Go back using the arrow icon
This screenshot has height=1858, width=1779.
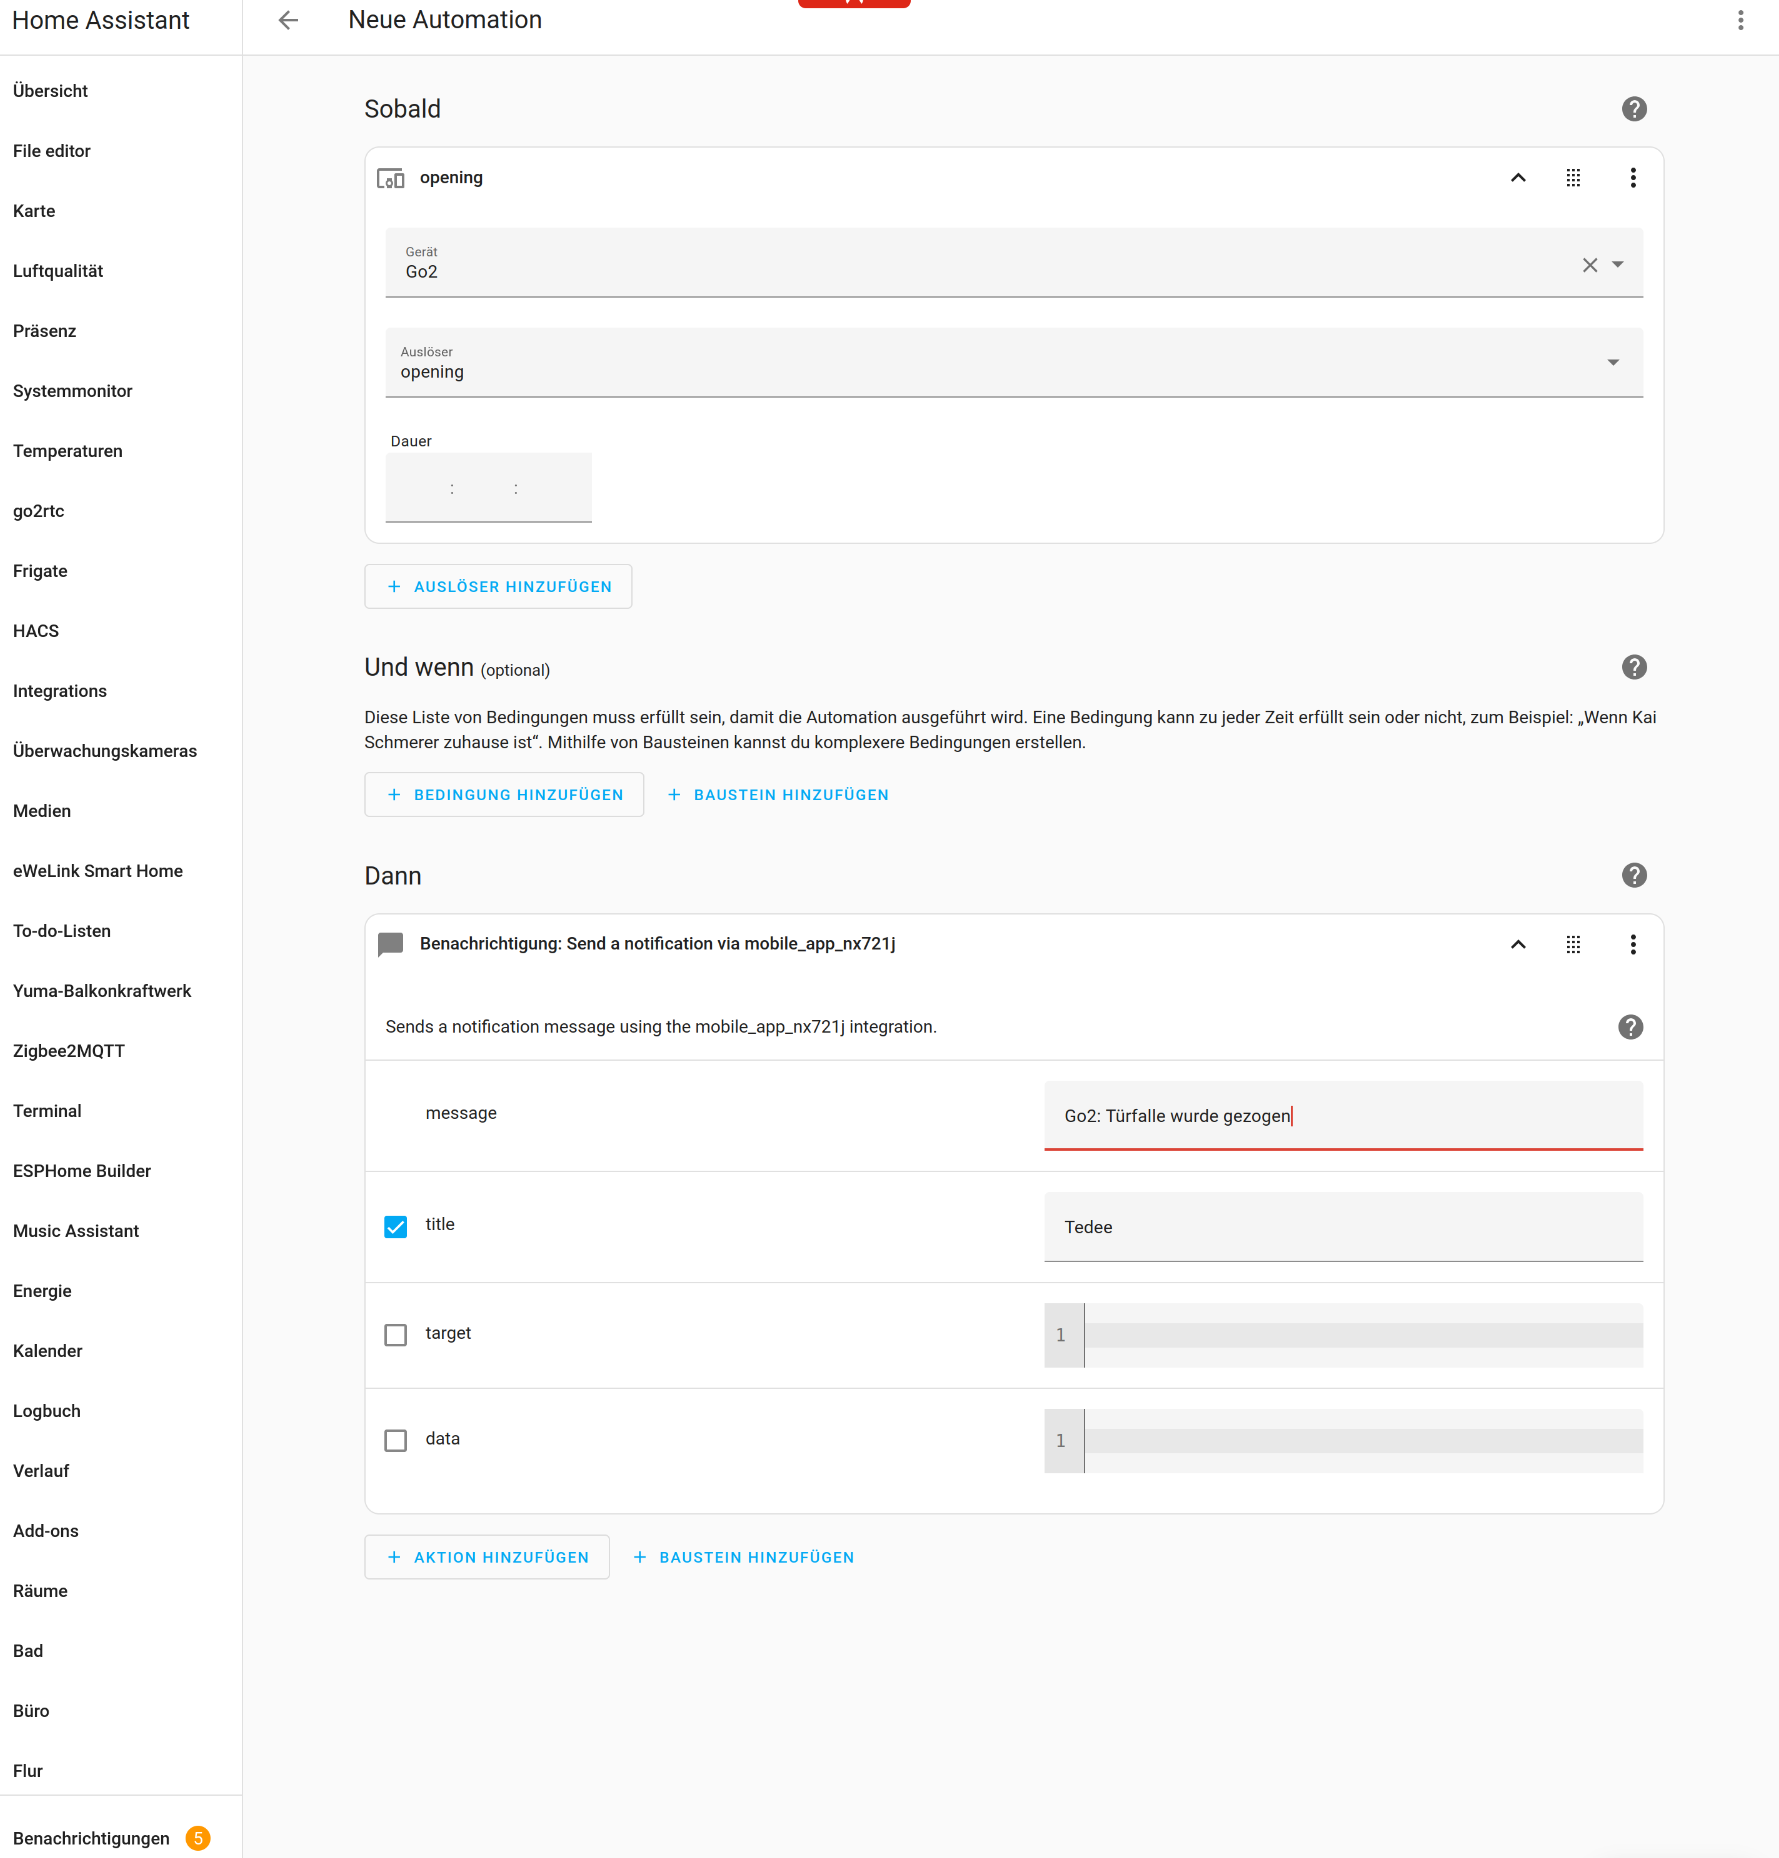click(288, 20)
